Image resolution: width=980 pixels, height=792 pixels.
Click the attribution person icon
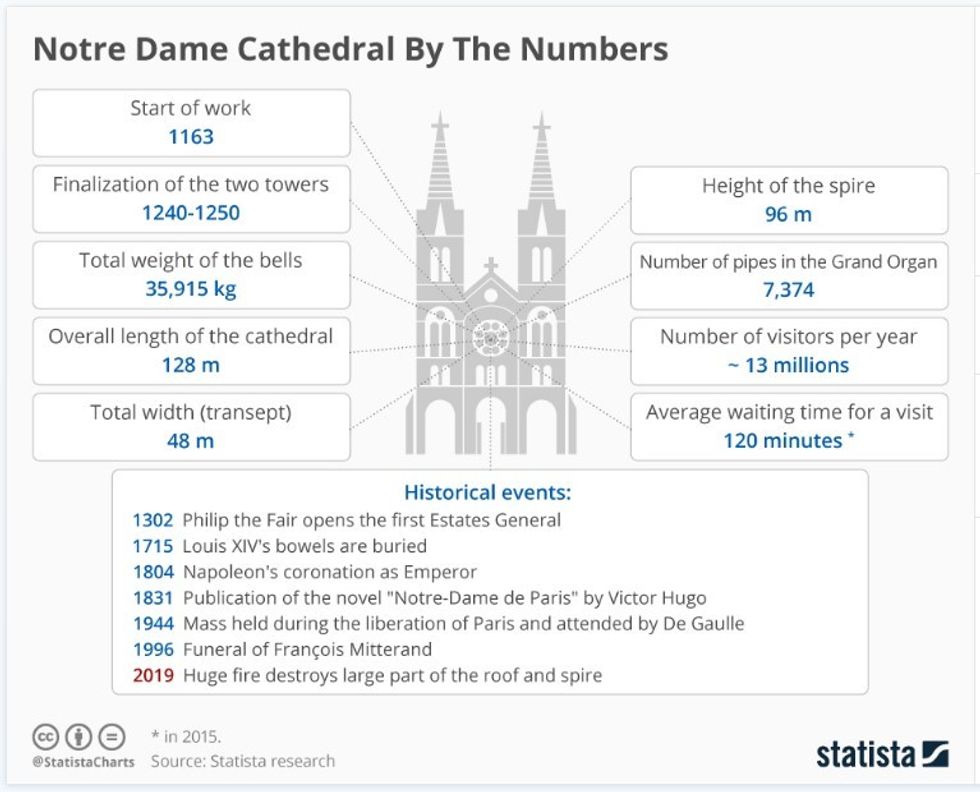click(79, 737)
